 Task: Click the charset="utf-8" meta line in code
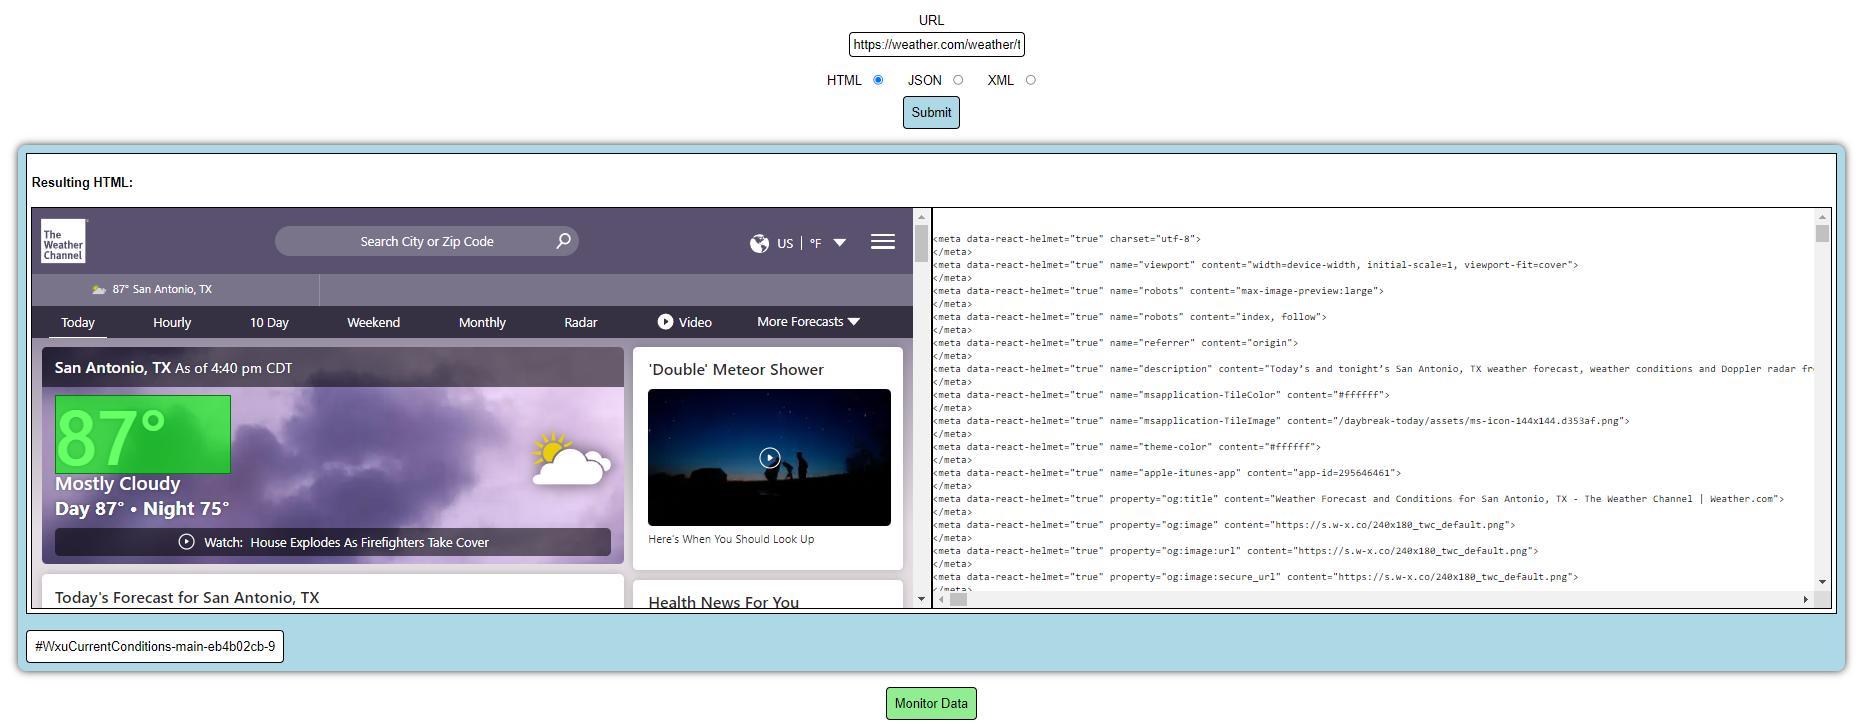click(x=1067, y=239)
